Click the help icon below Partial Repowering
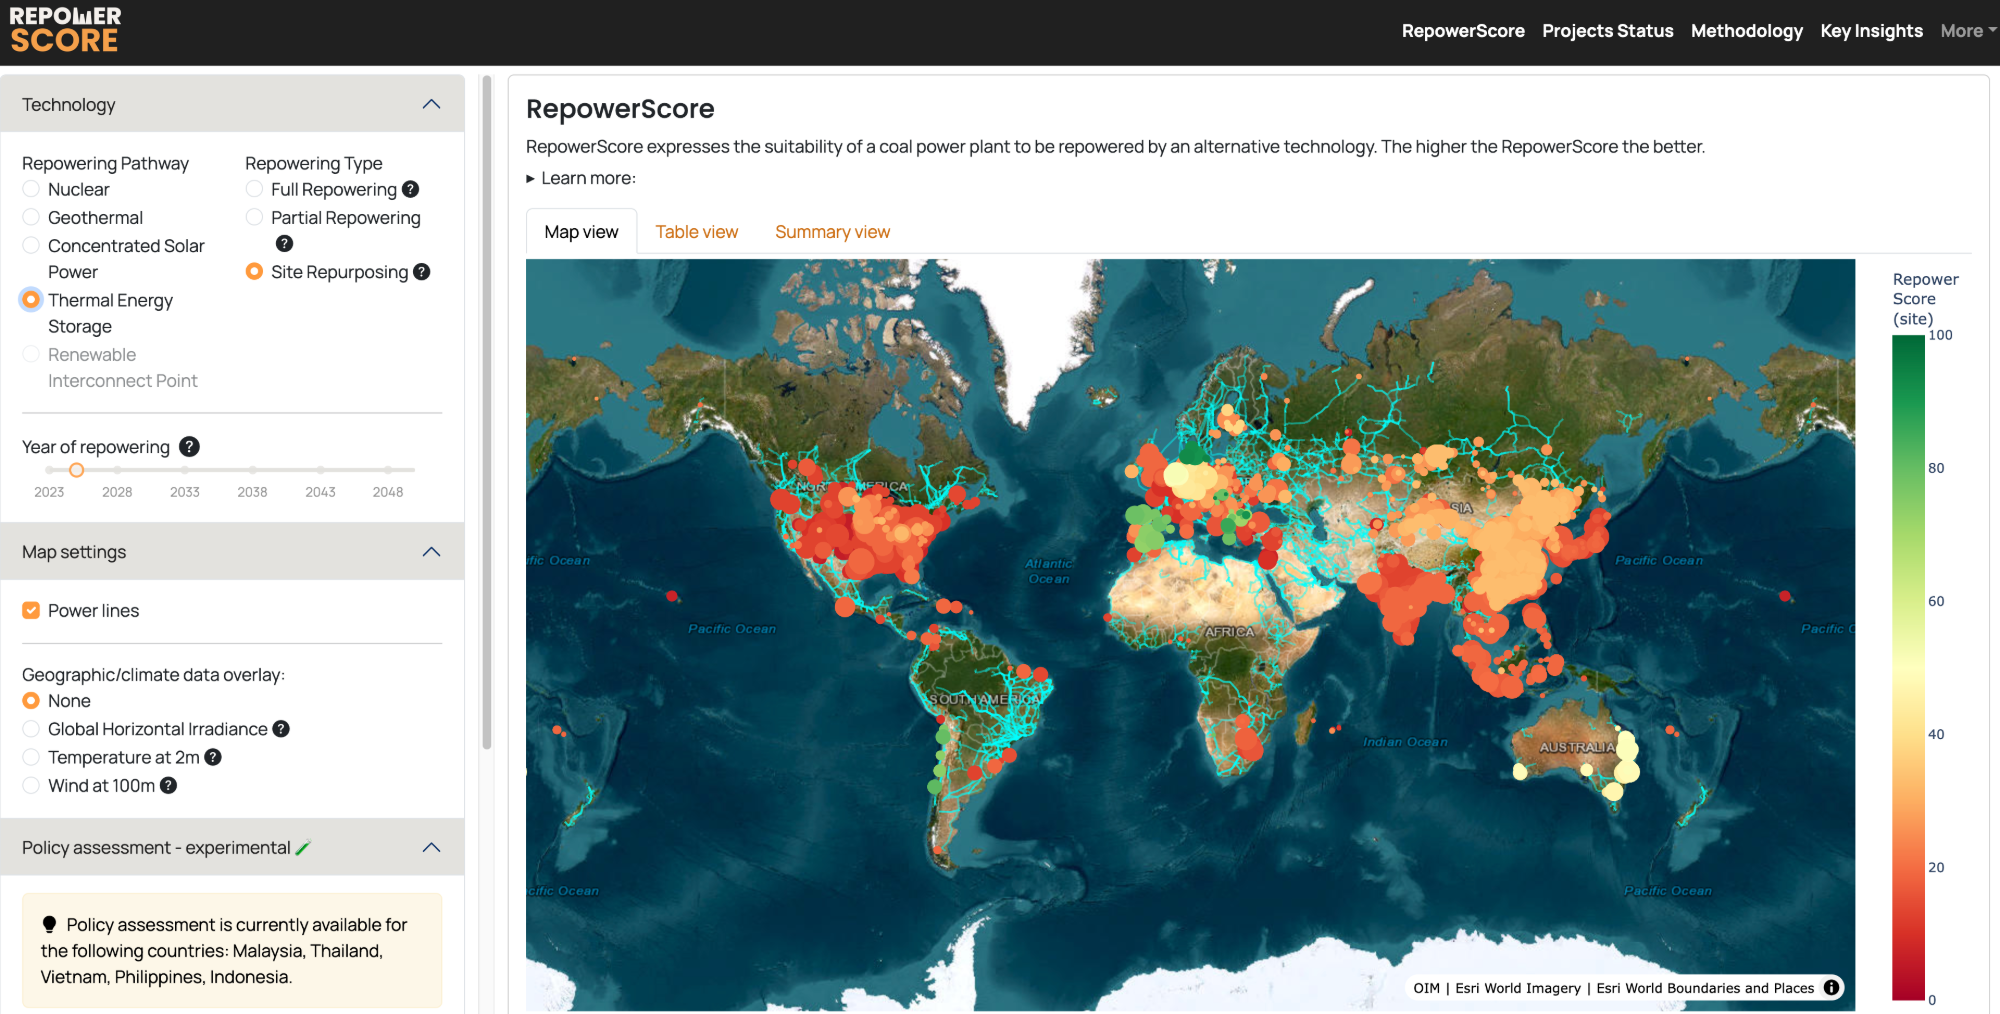Image resolution: width=2000 pixels, height=1014 pixels. point(284,244)
